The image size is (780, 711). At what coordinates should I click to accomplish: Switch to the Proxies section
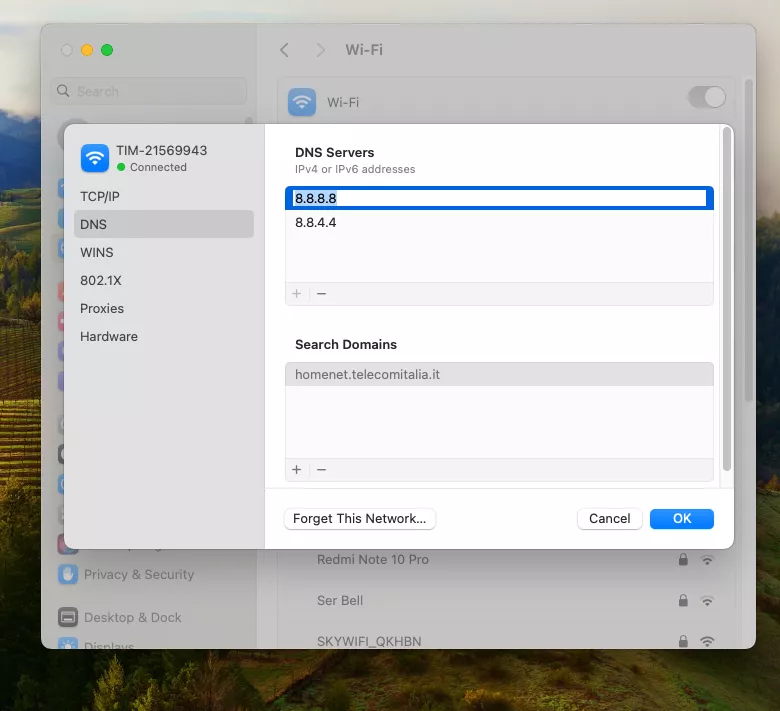[102, 309]
